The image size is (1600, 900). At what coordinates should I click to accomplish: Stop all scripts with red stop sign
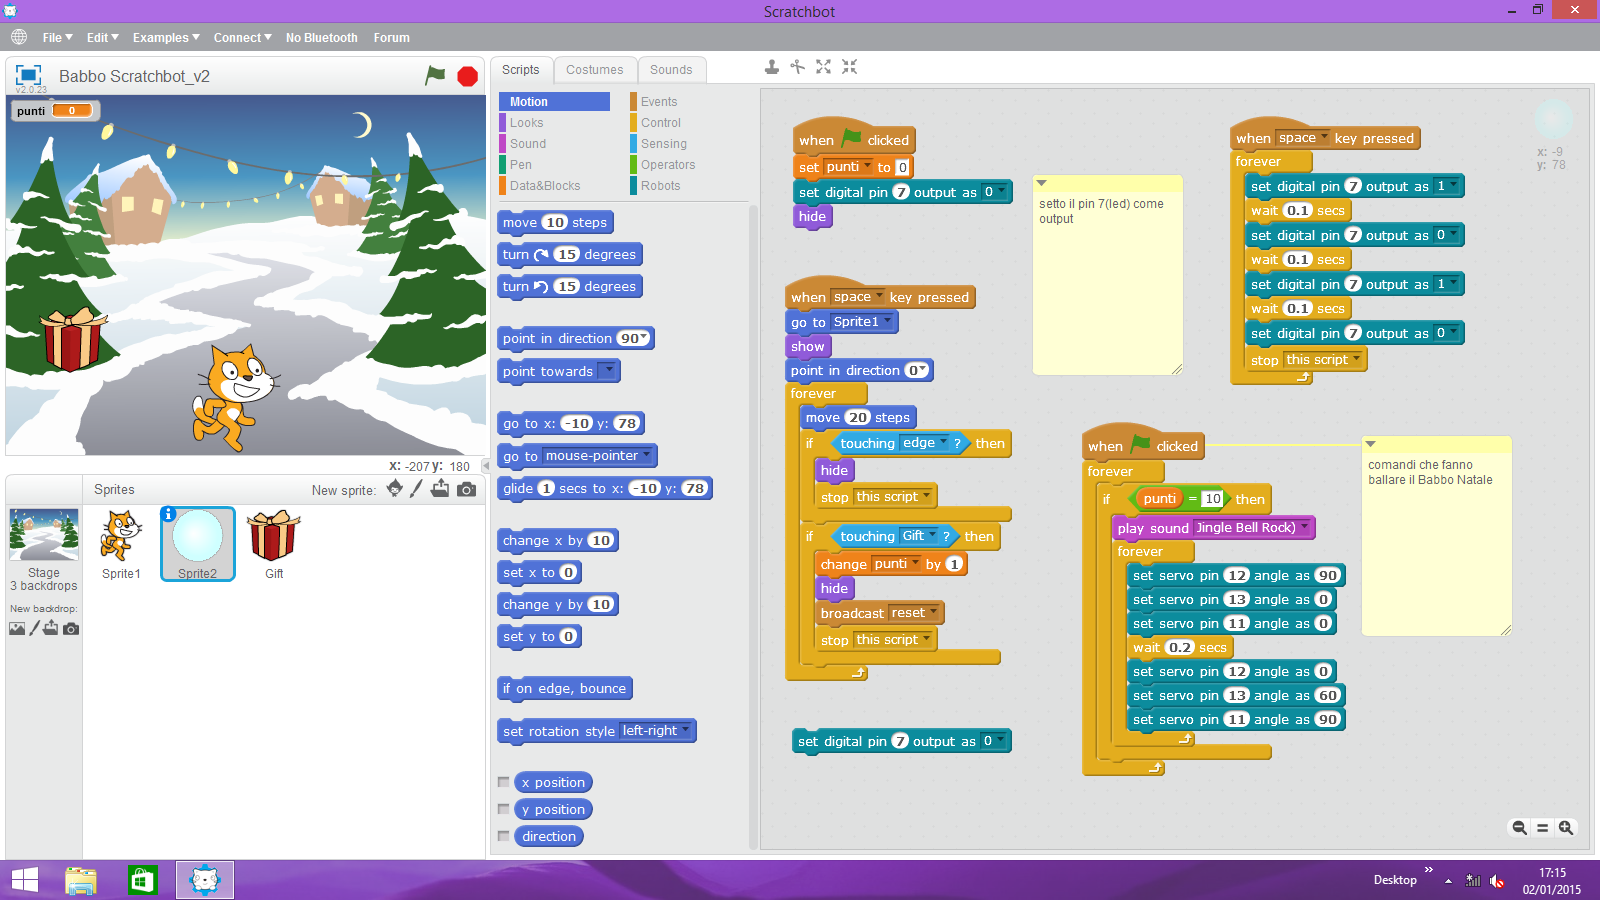pyautogui.click(x=467, y=76)
